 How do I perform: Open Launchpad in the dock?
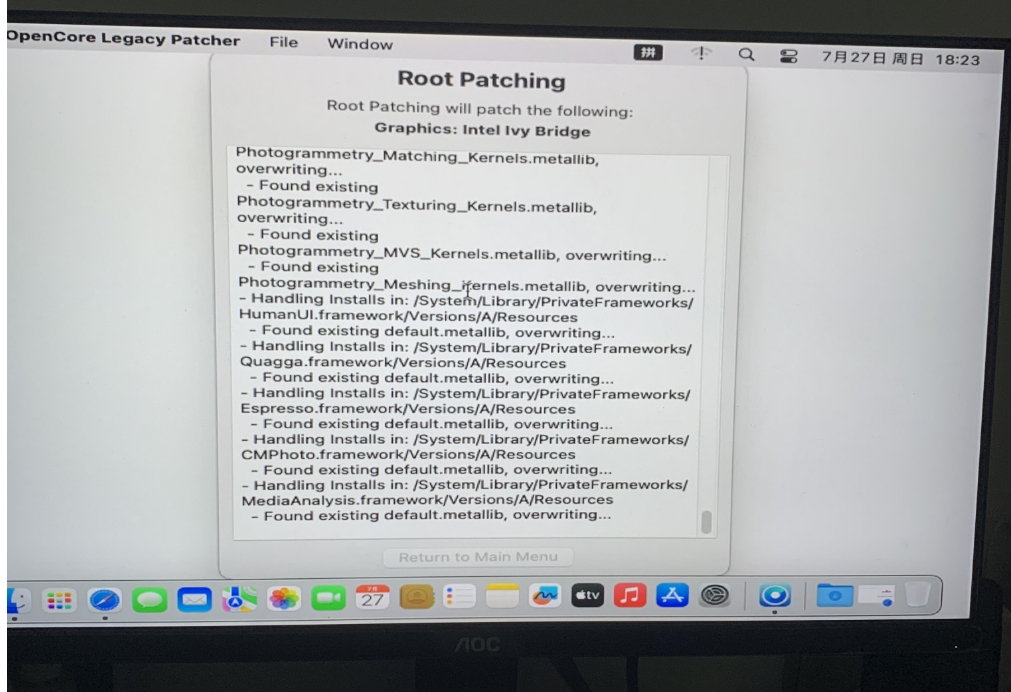(x=59, y=600)
